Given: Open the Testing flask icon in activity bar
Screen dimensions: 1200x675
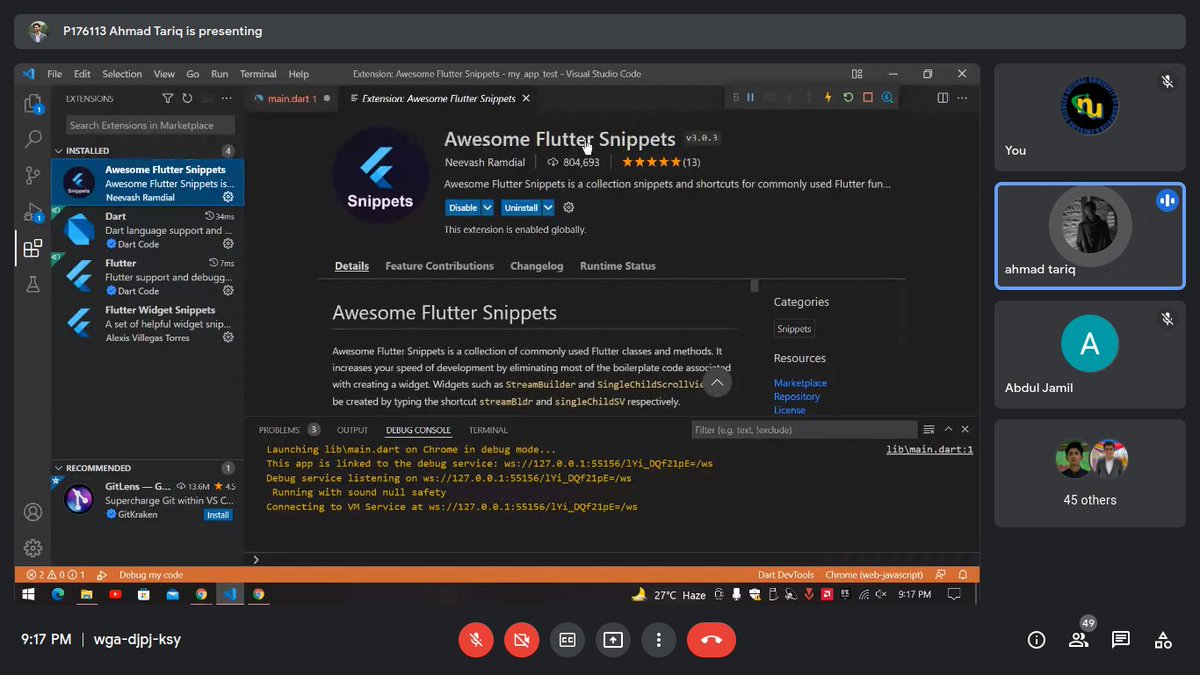Looking at the screenshot, I should point(33,284).
